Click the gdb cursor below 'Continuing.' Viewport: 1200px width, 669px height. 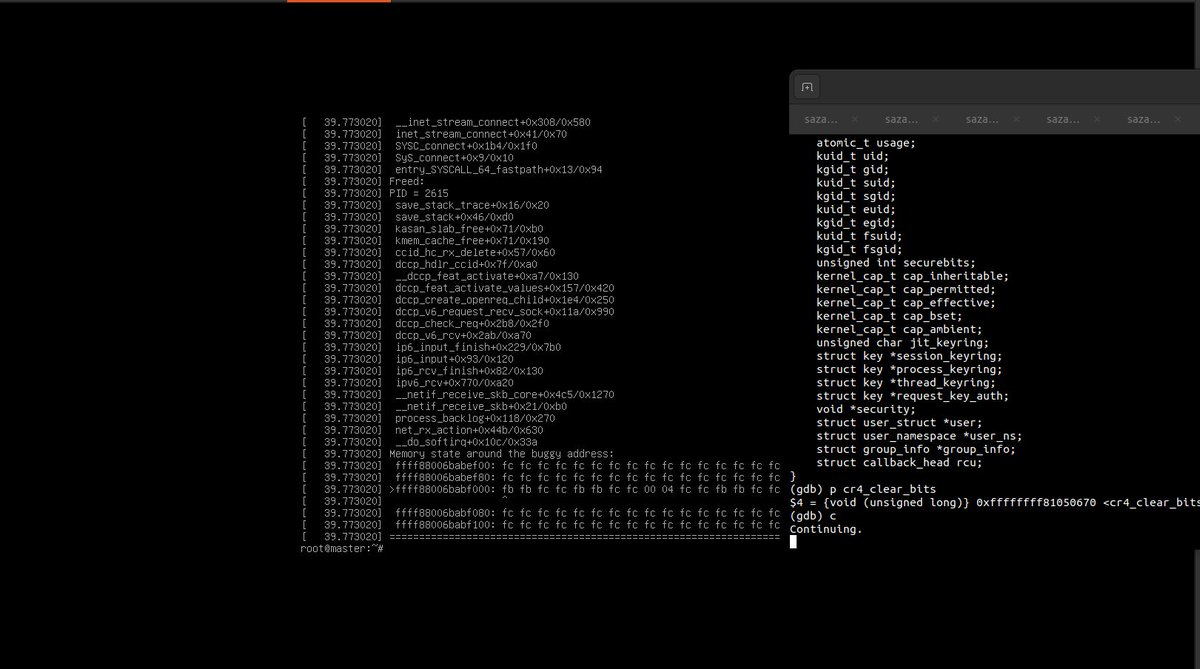[x=793, y=542]
